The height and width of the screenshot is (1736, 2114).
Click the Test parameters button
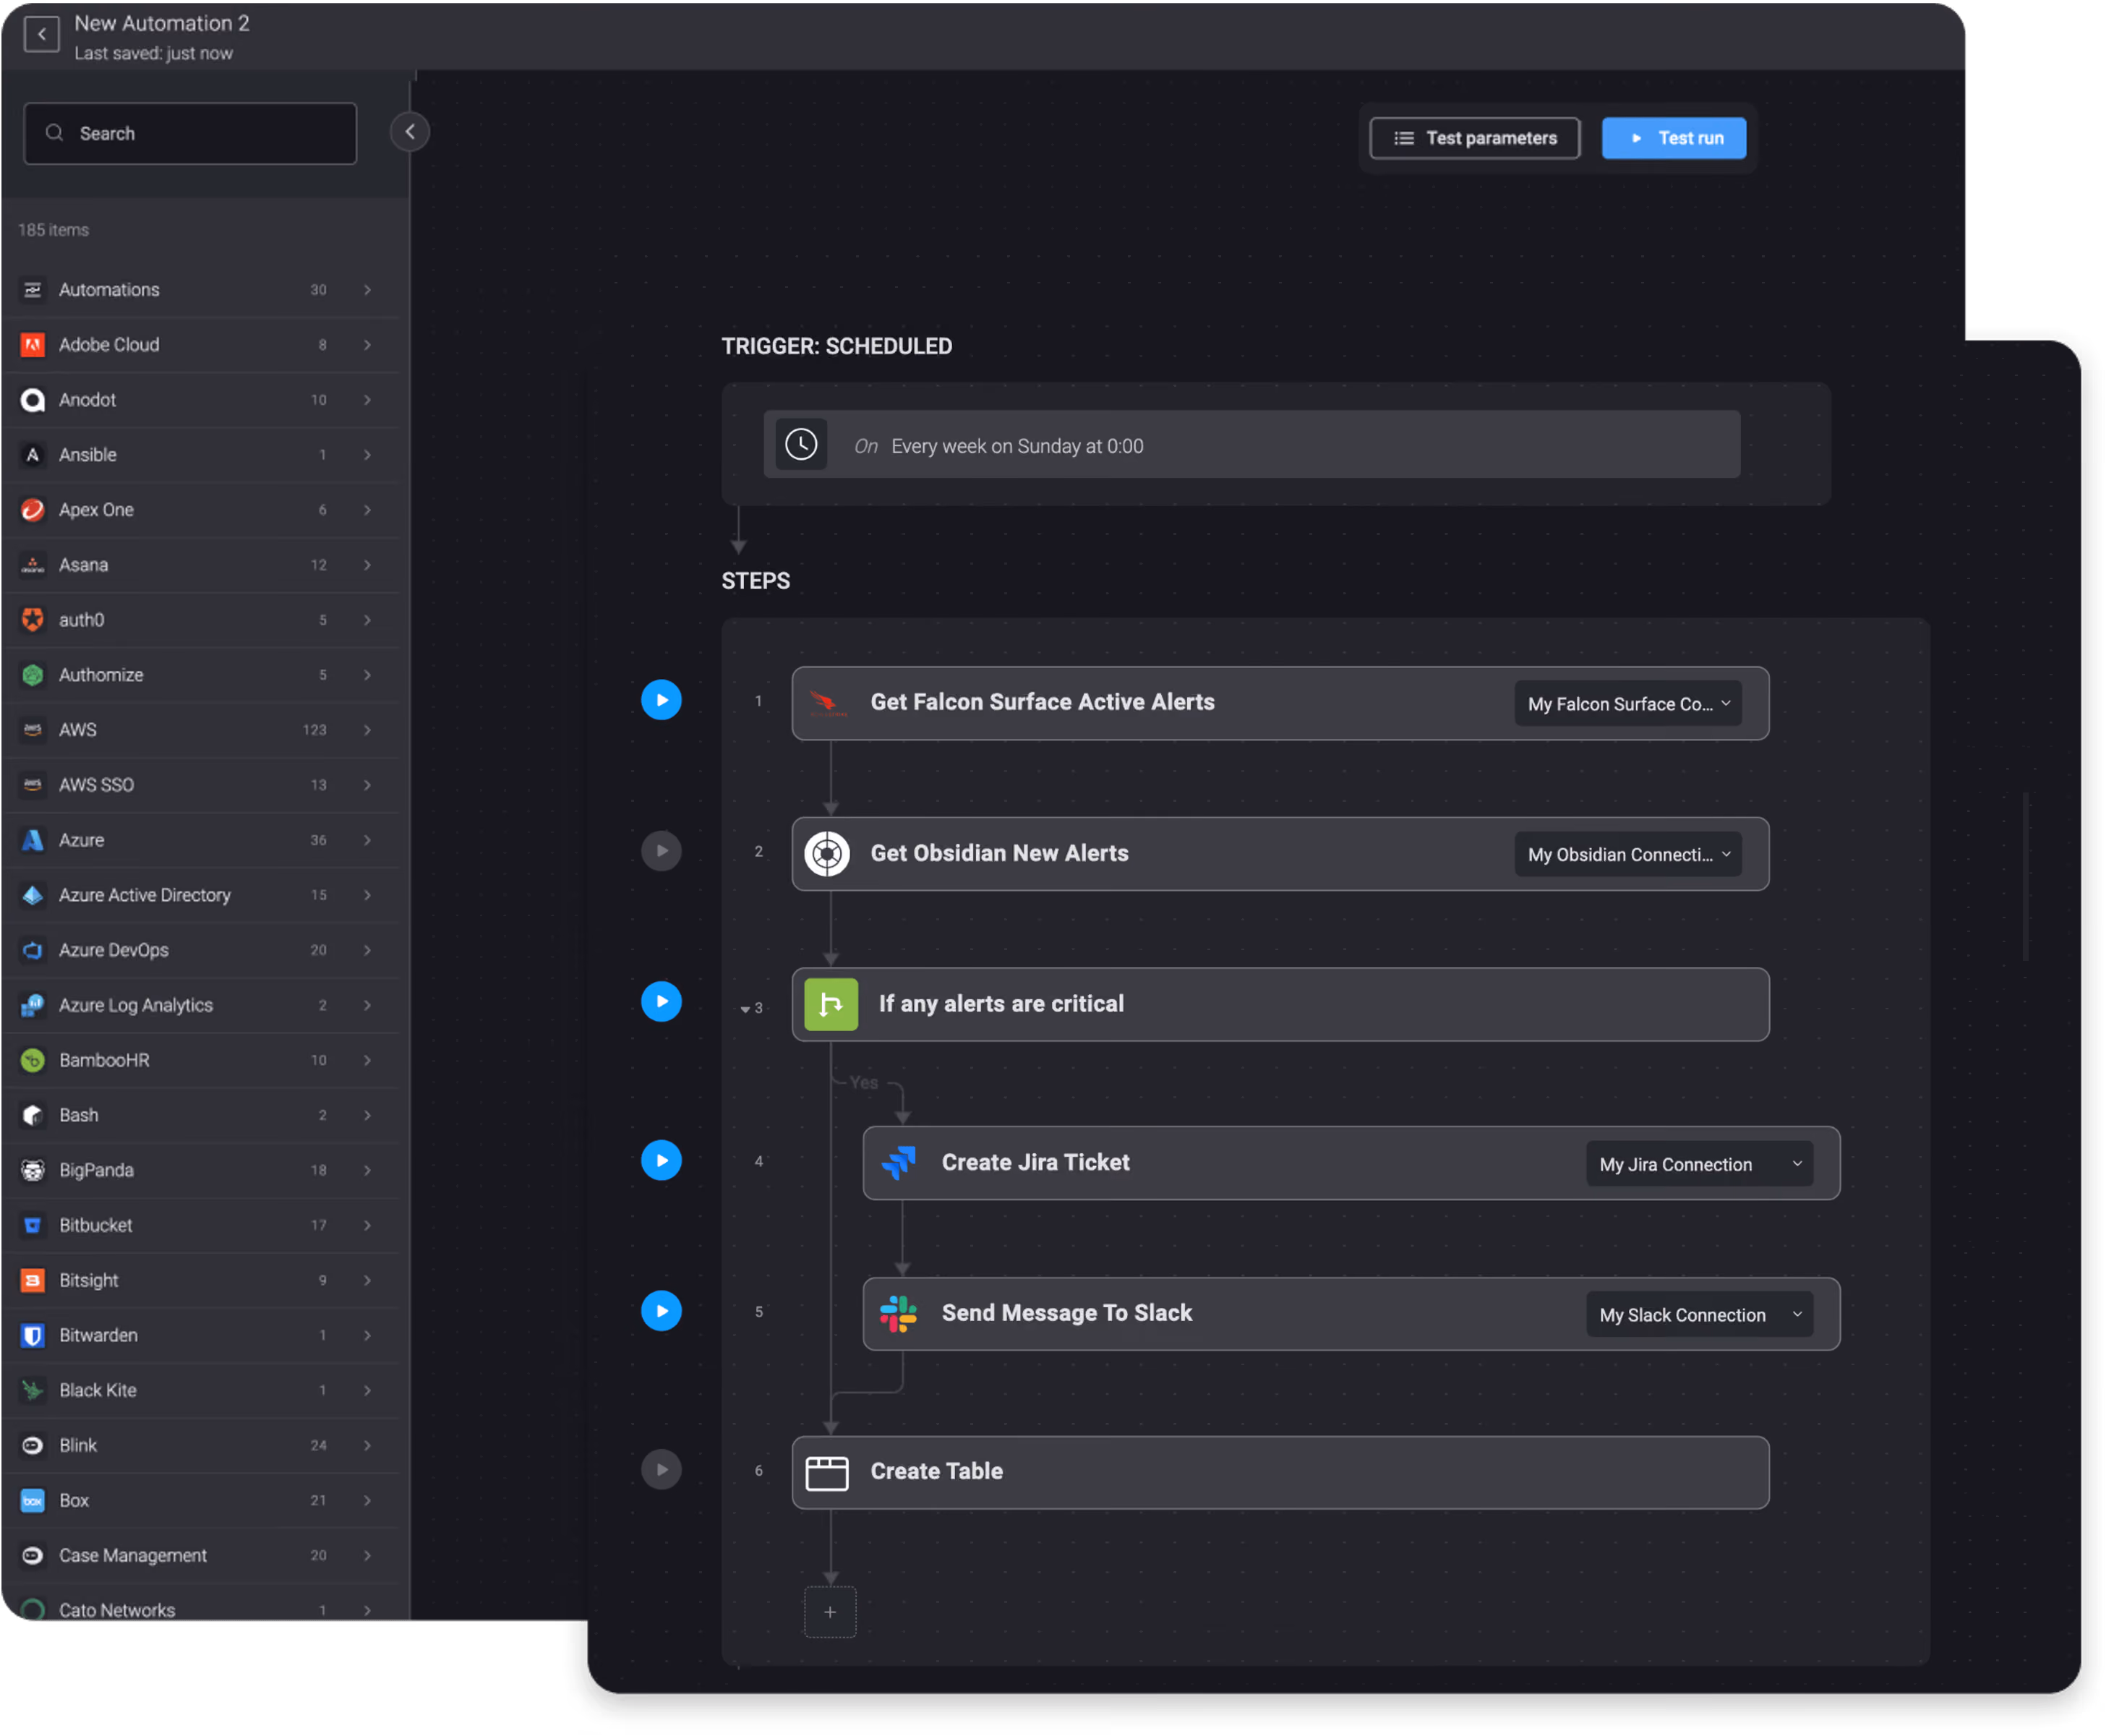1475,138
